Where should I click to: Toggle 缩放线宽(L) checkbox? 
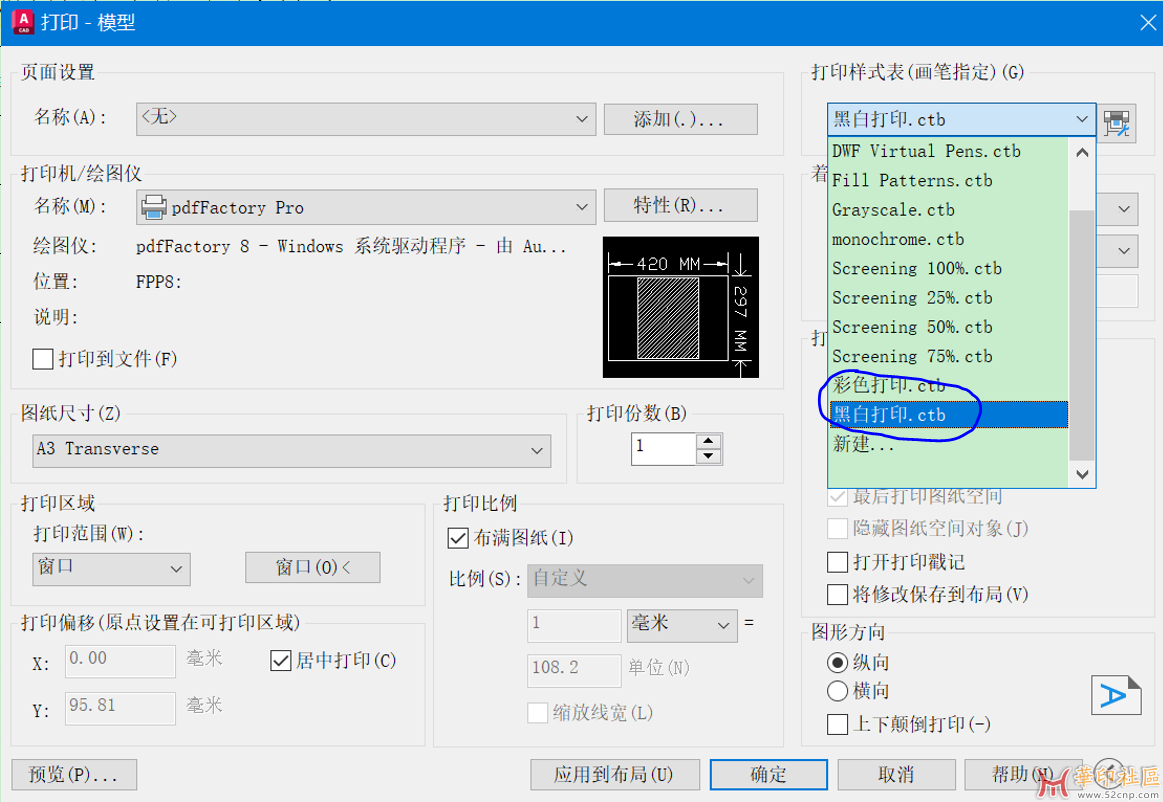[x=538, y=713]
